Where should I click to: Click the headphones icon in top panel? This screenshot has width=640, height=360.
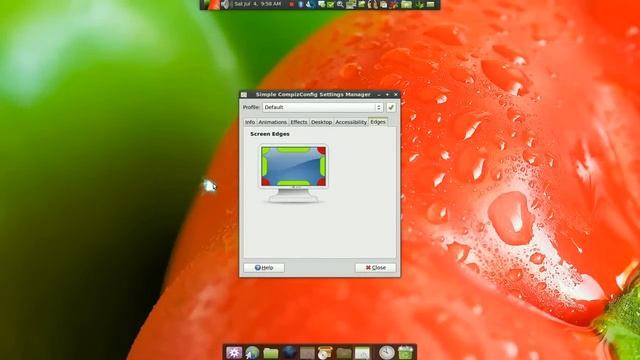tap(372, 4)
